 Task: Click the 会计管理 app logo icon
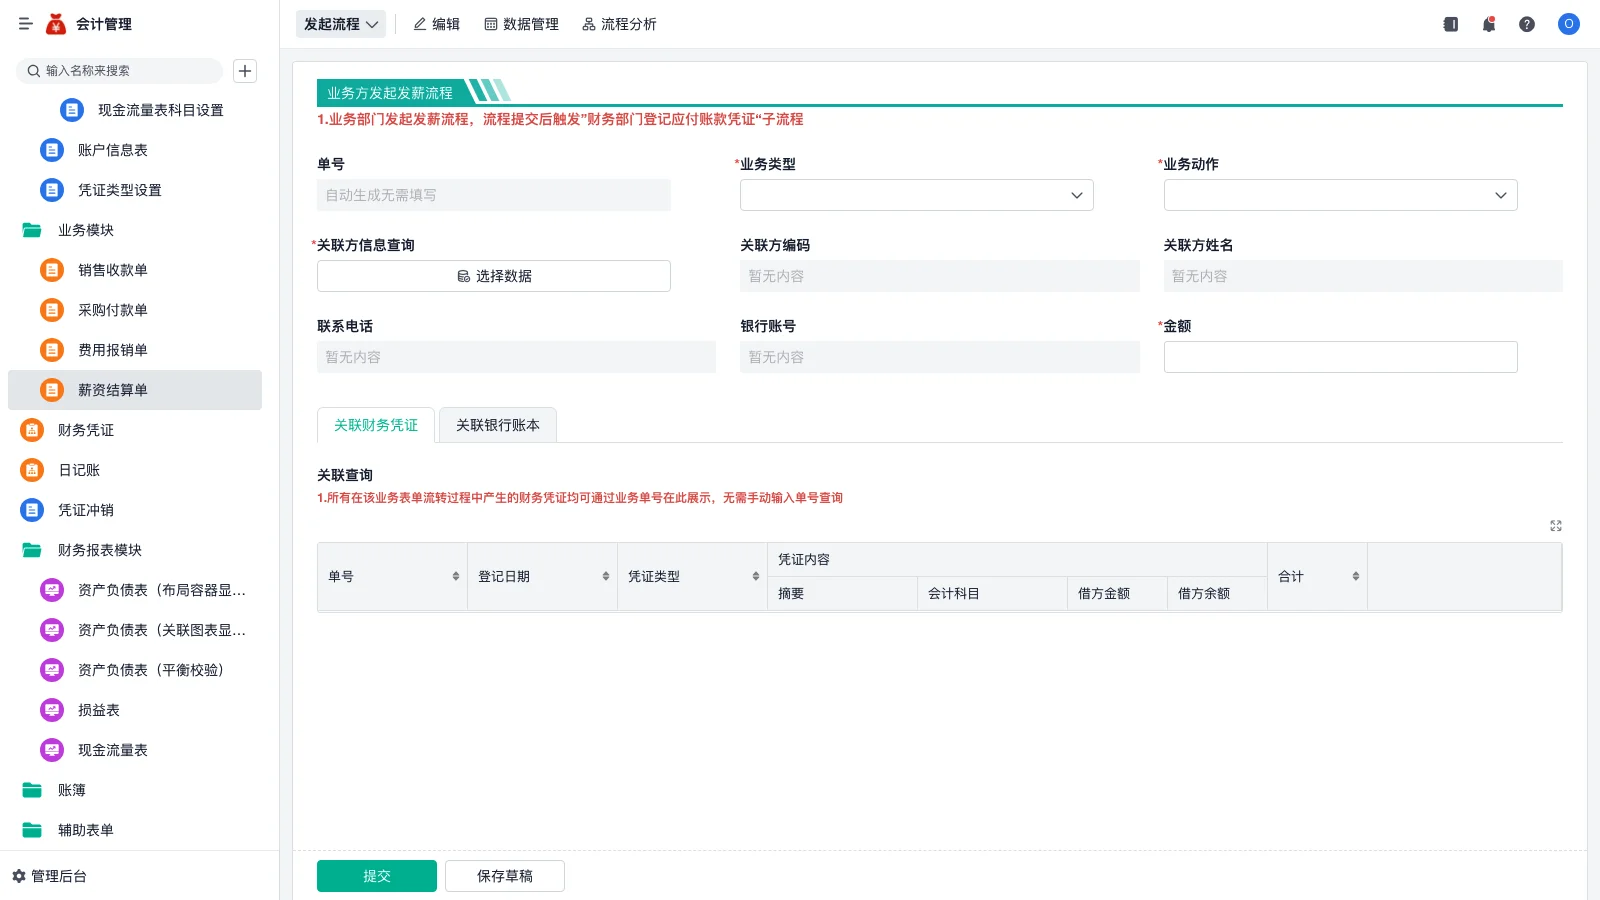coord(56,24)
